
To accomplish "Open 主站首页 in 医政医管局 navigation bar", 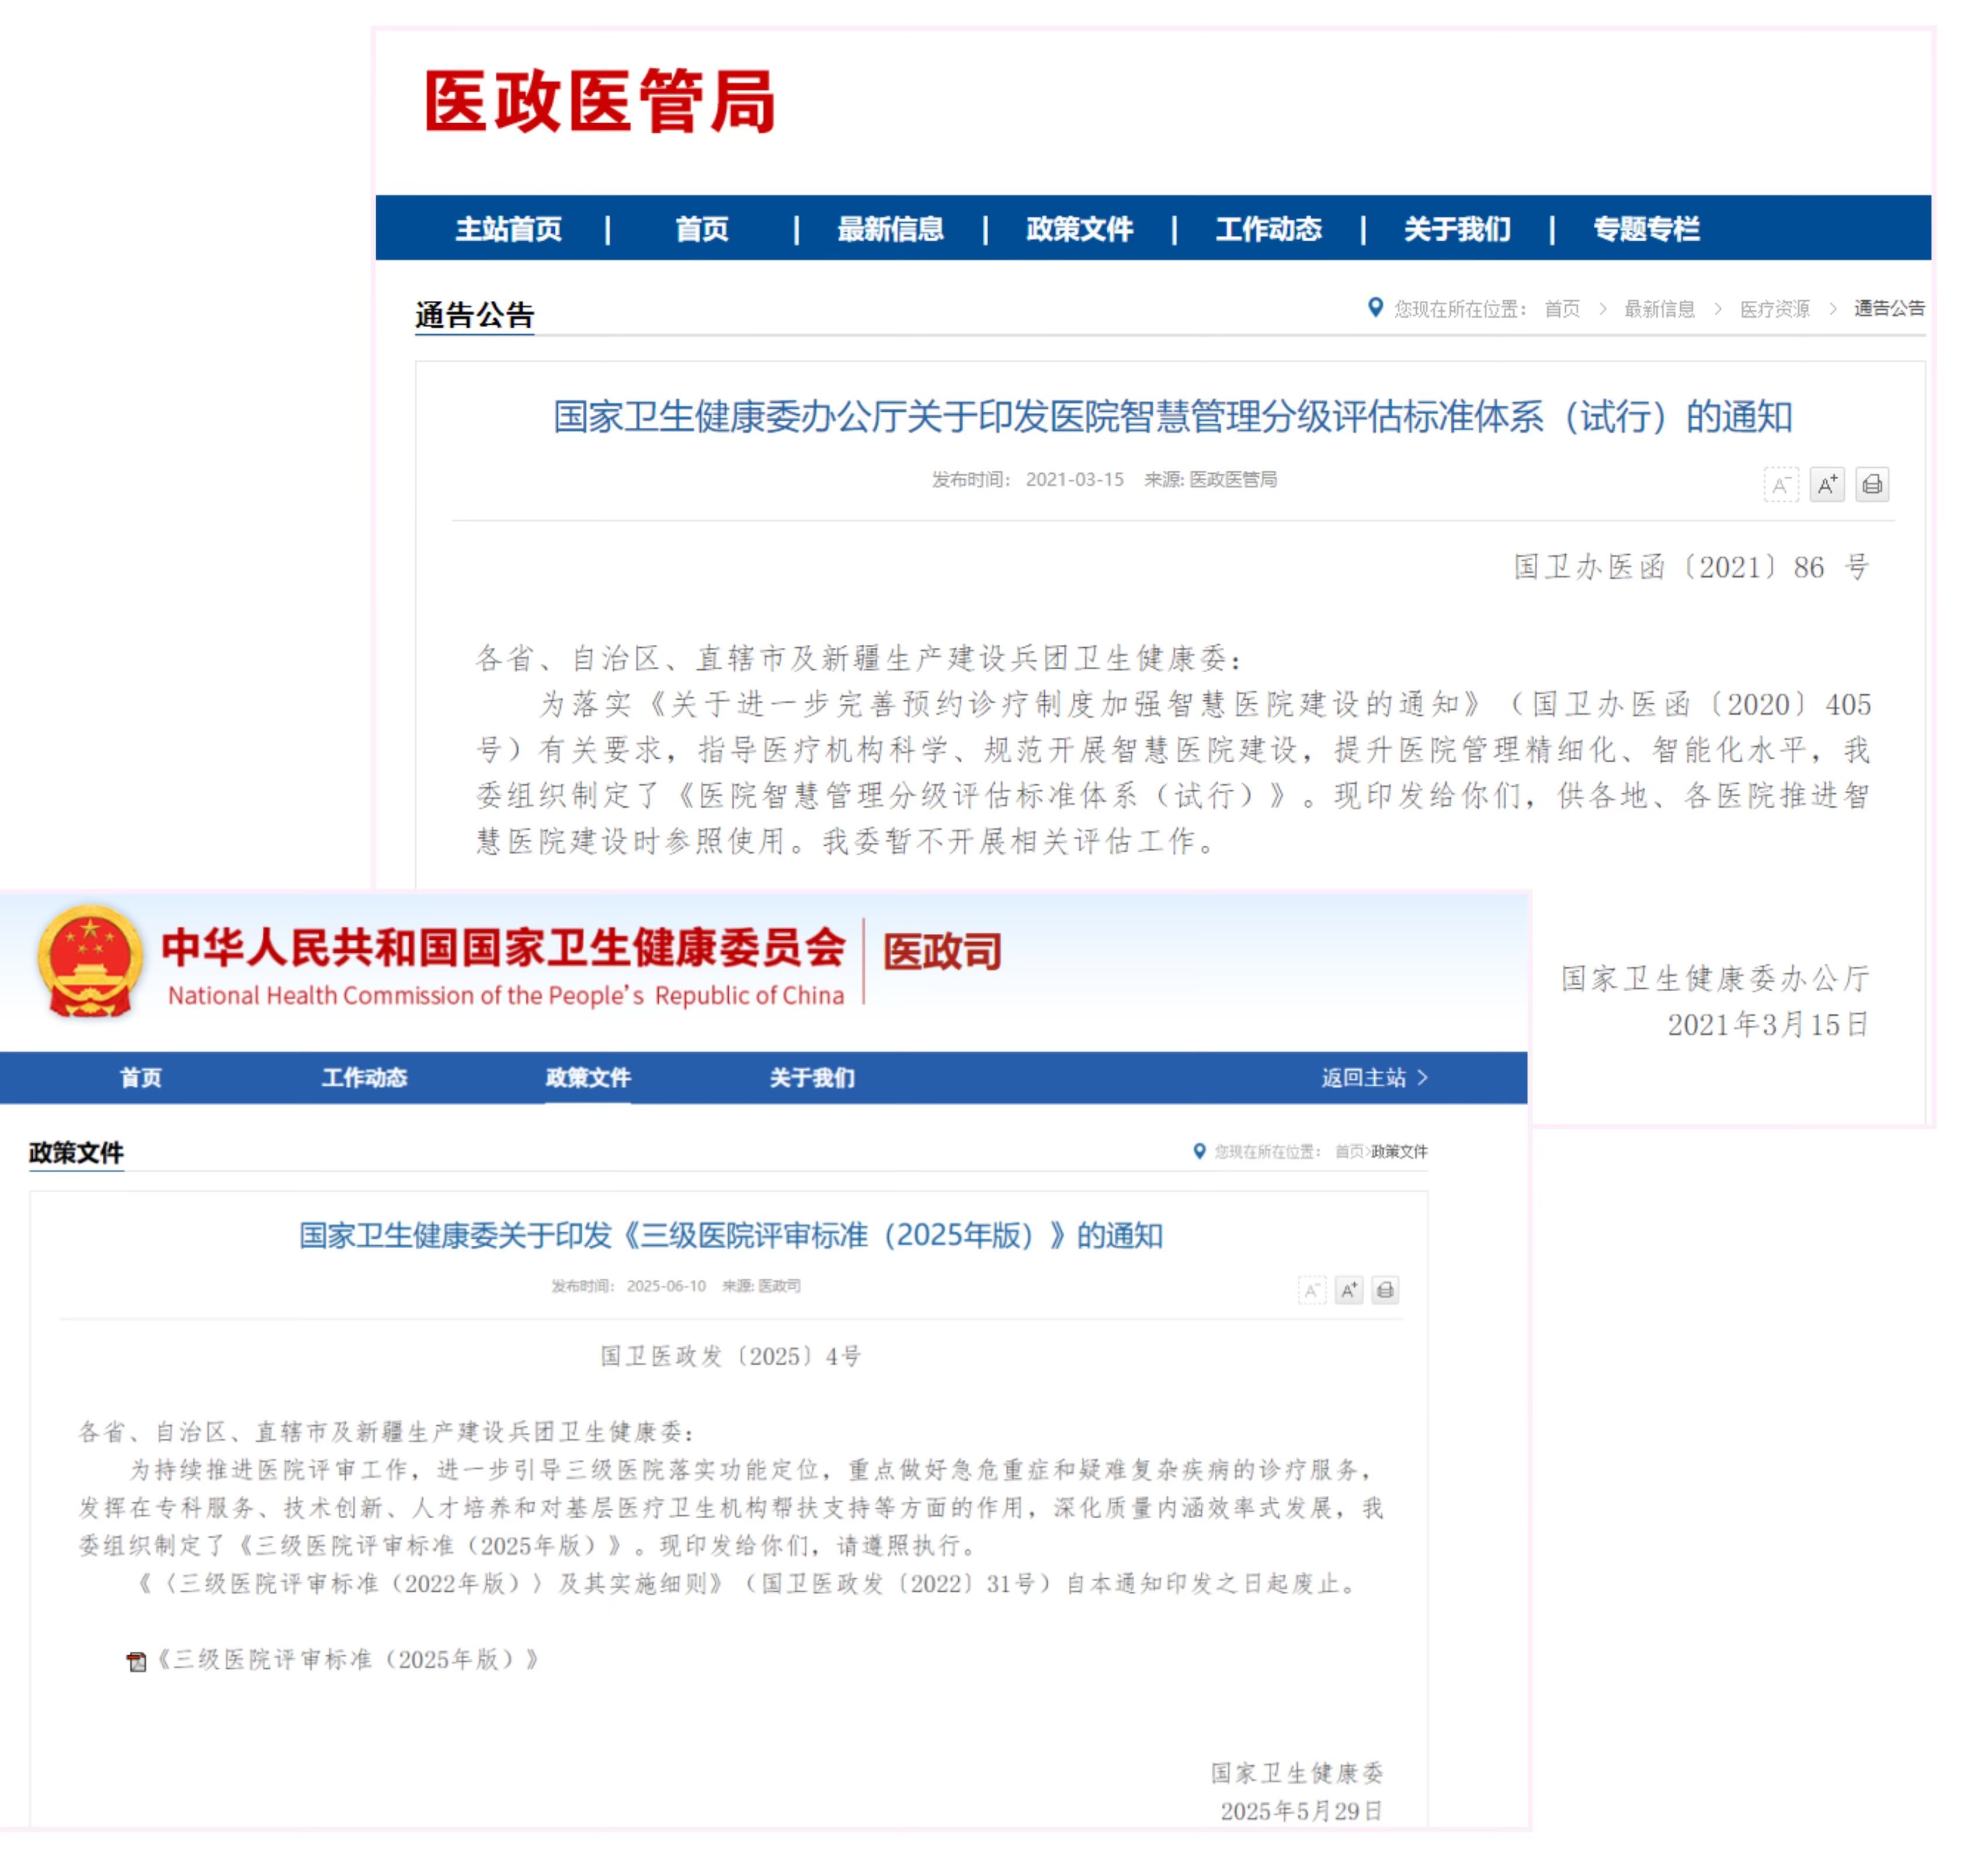I will [x=509, y=229].
